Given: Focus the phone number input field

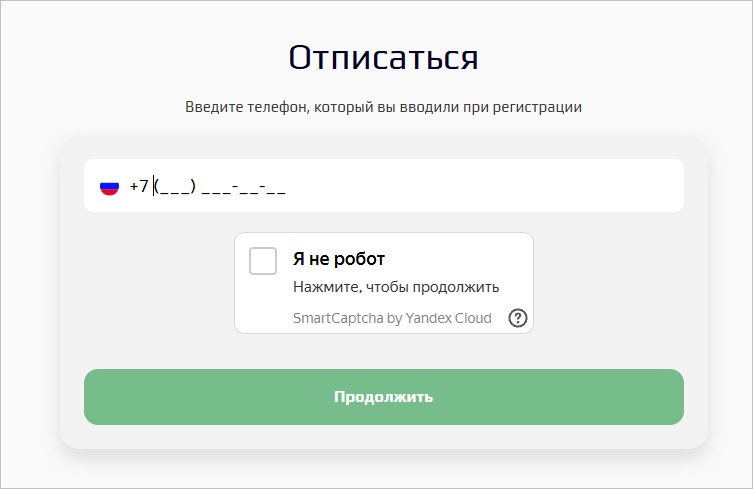Looking at the screenshot, I should (x=384, y=185).
